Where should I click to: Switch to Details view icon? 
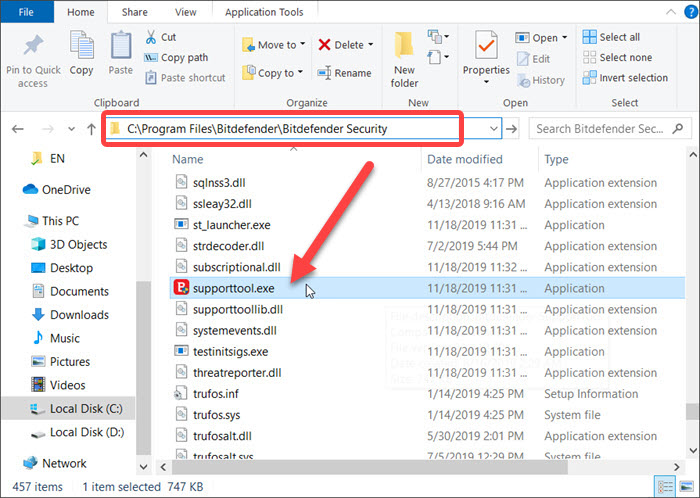(x=665, y=487)
